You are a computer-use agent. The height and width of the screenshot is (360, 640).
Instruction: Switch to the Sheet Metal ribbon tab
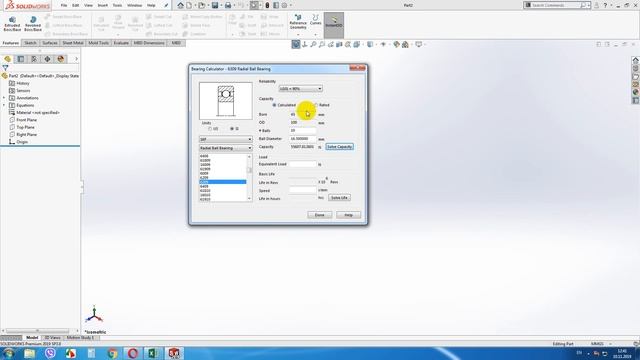click(73, 43)
